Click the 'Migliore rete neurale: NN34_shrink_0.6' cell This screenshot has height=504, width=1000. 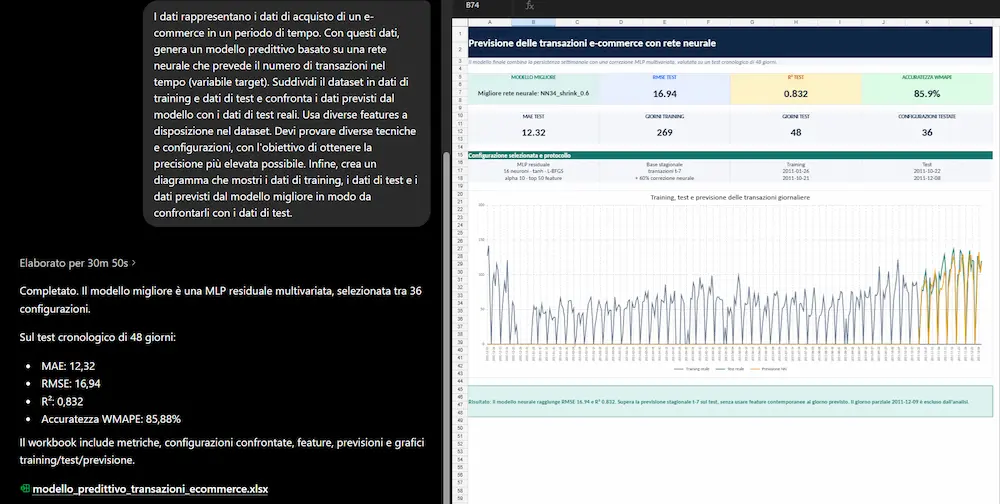tap(533, 93)
